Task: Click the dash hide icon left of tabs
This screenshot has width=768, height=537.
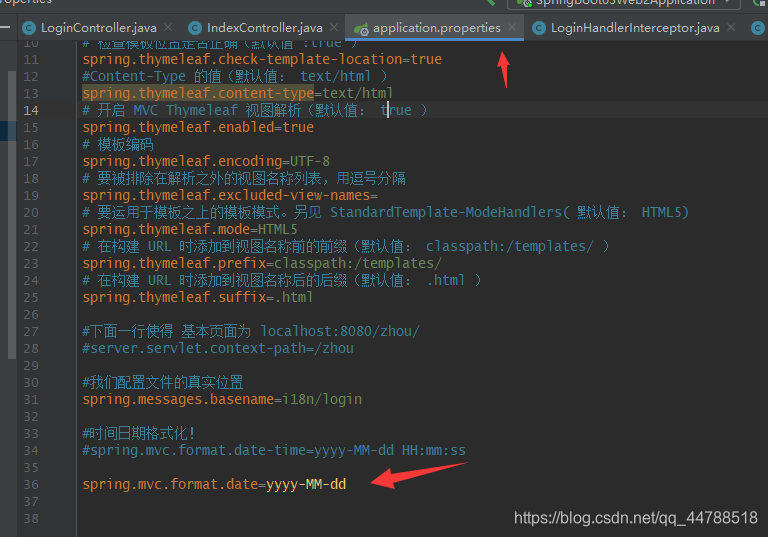Action: pyautogui.click(x=5, y=28)
